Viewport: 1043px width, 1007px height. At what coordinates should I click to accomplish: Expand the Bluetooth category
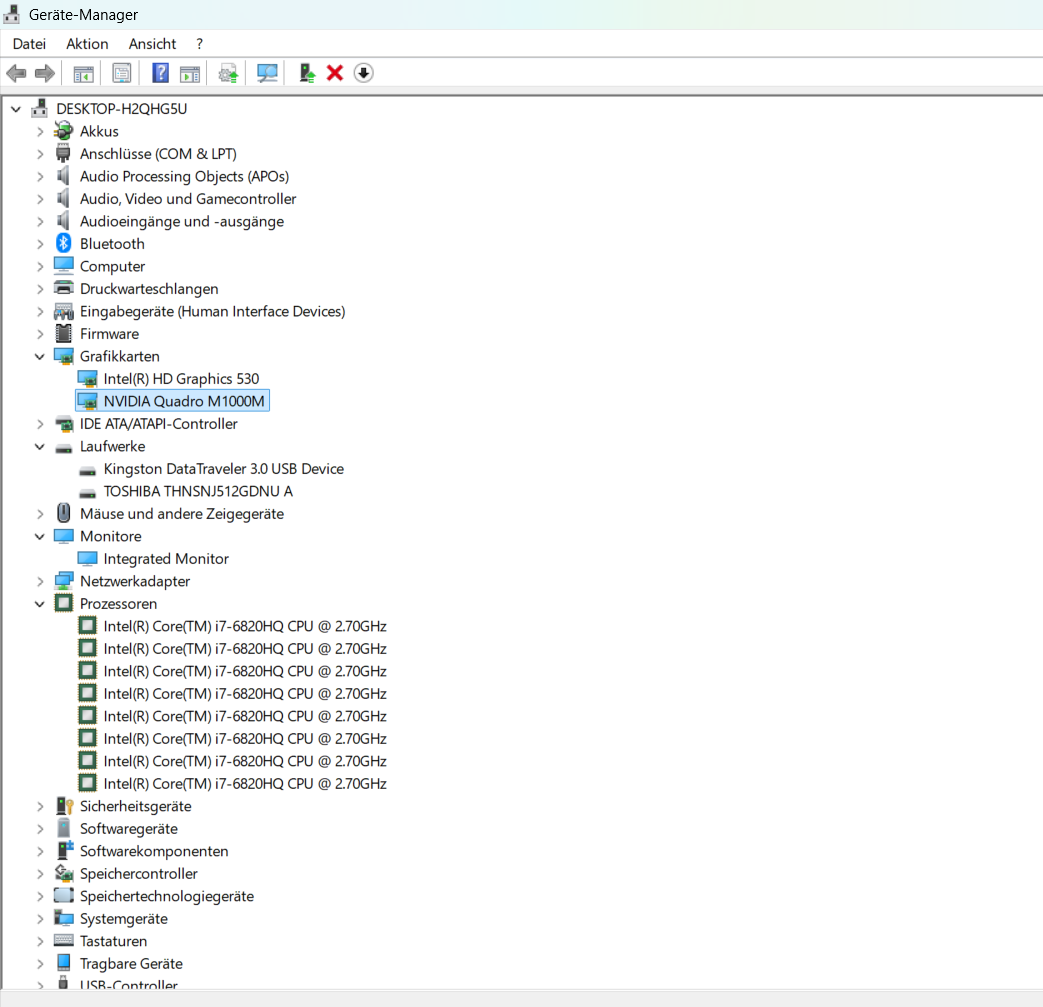[x=40, y=244]
